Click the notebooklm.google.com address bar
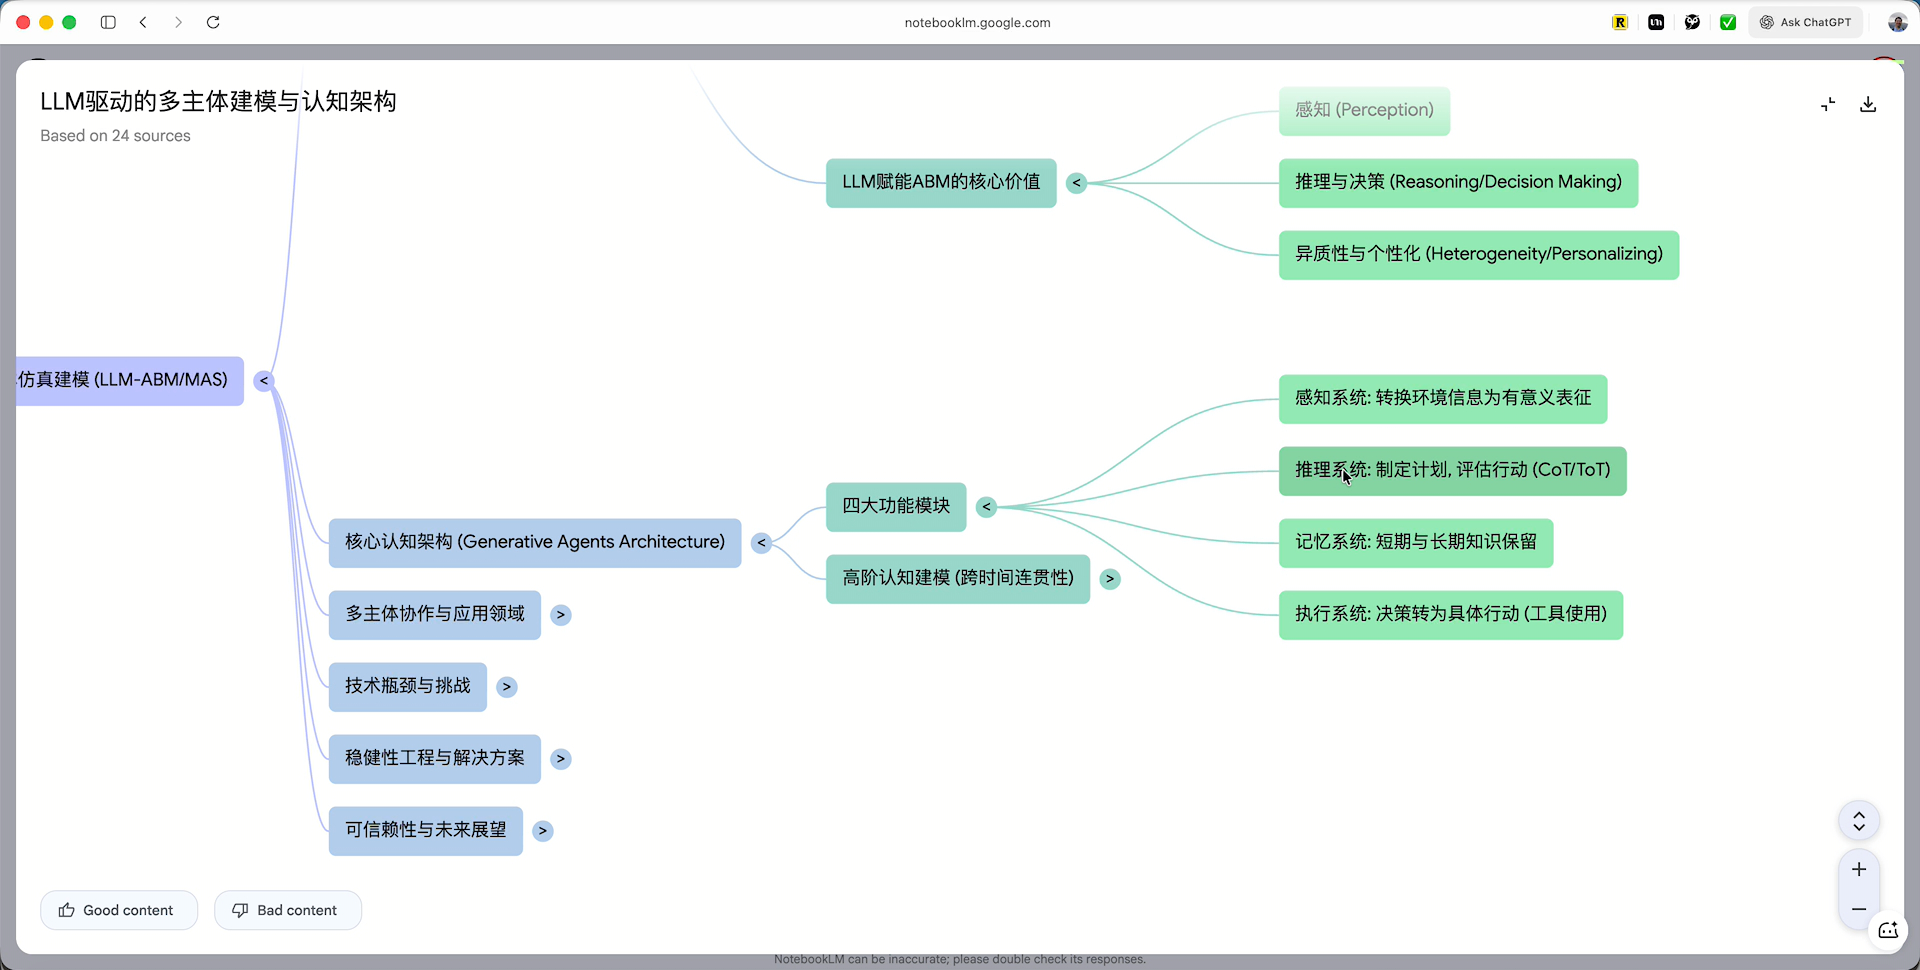The width and height of the screenshot is (1920, 970). 977,22
